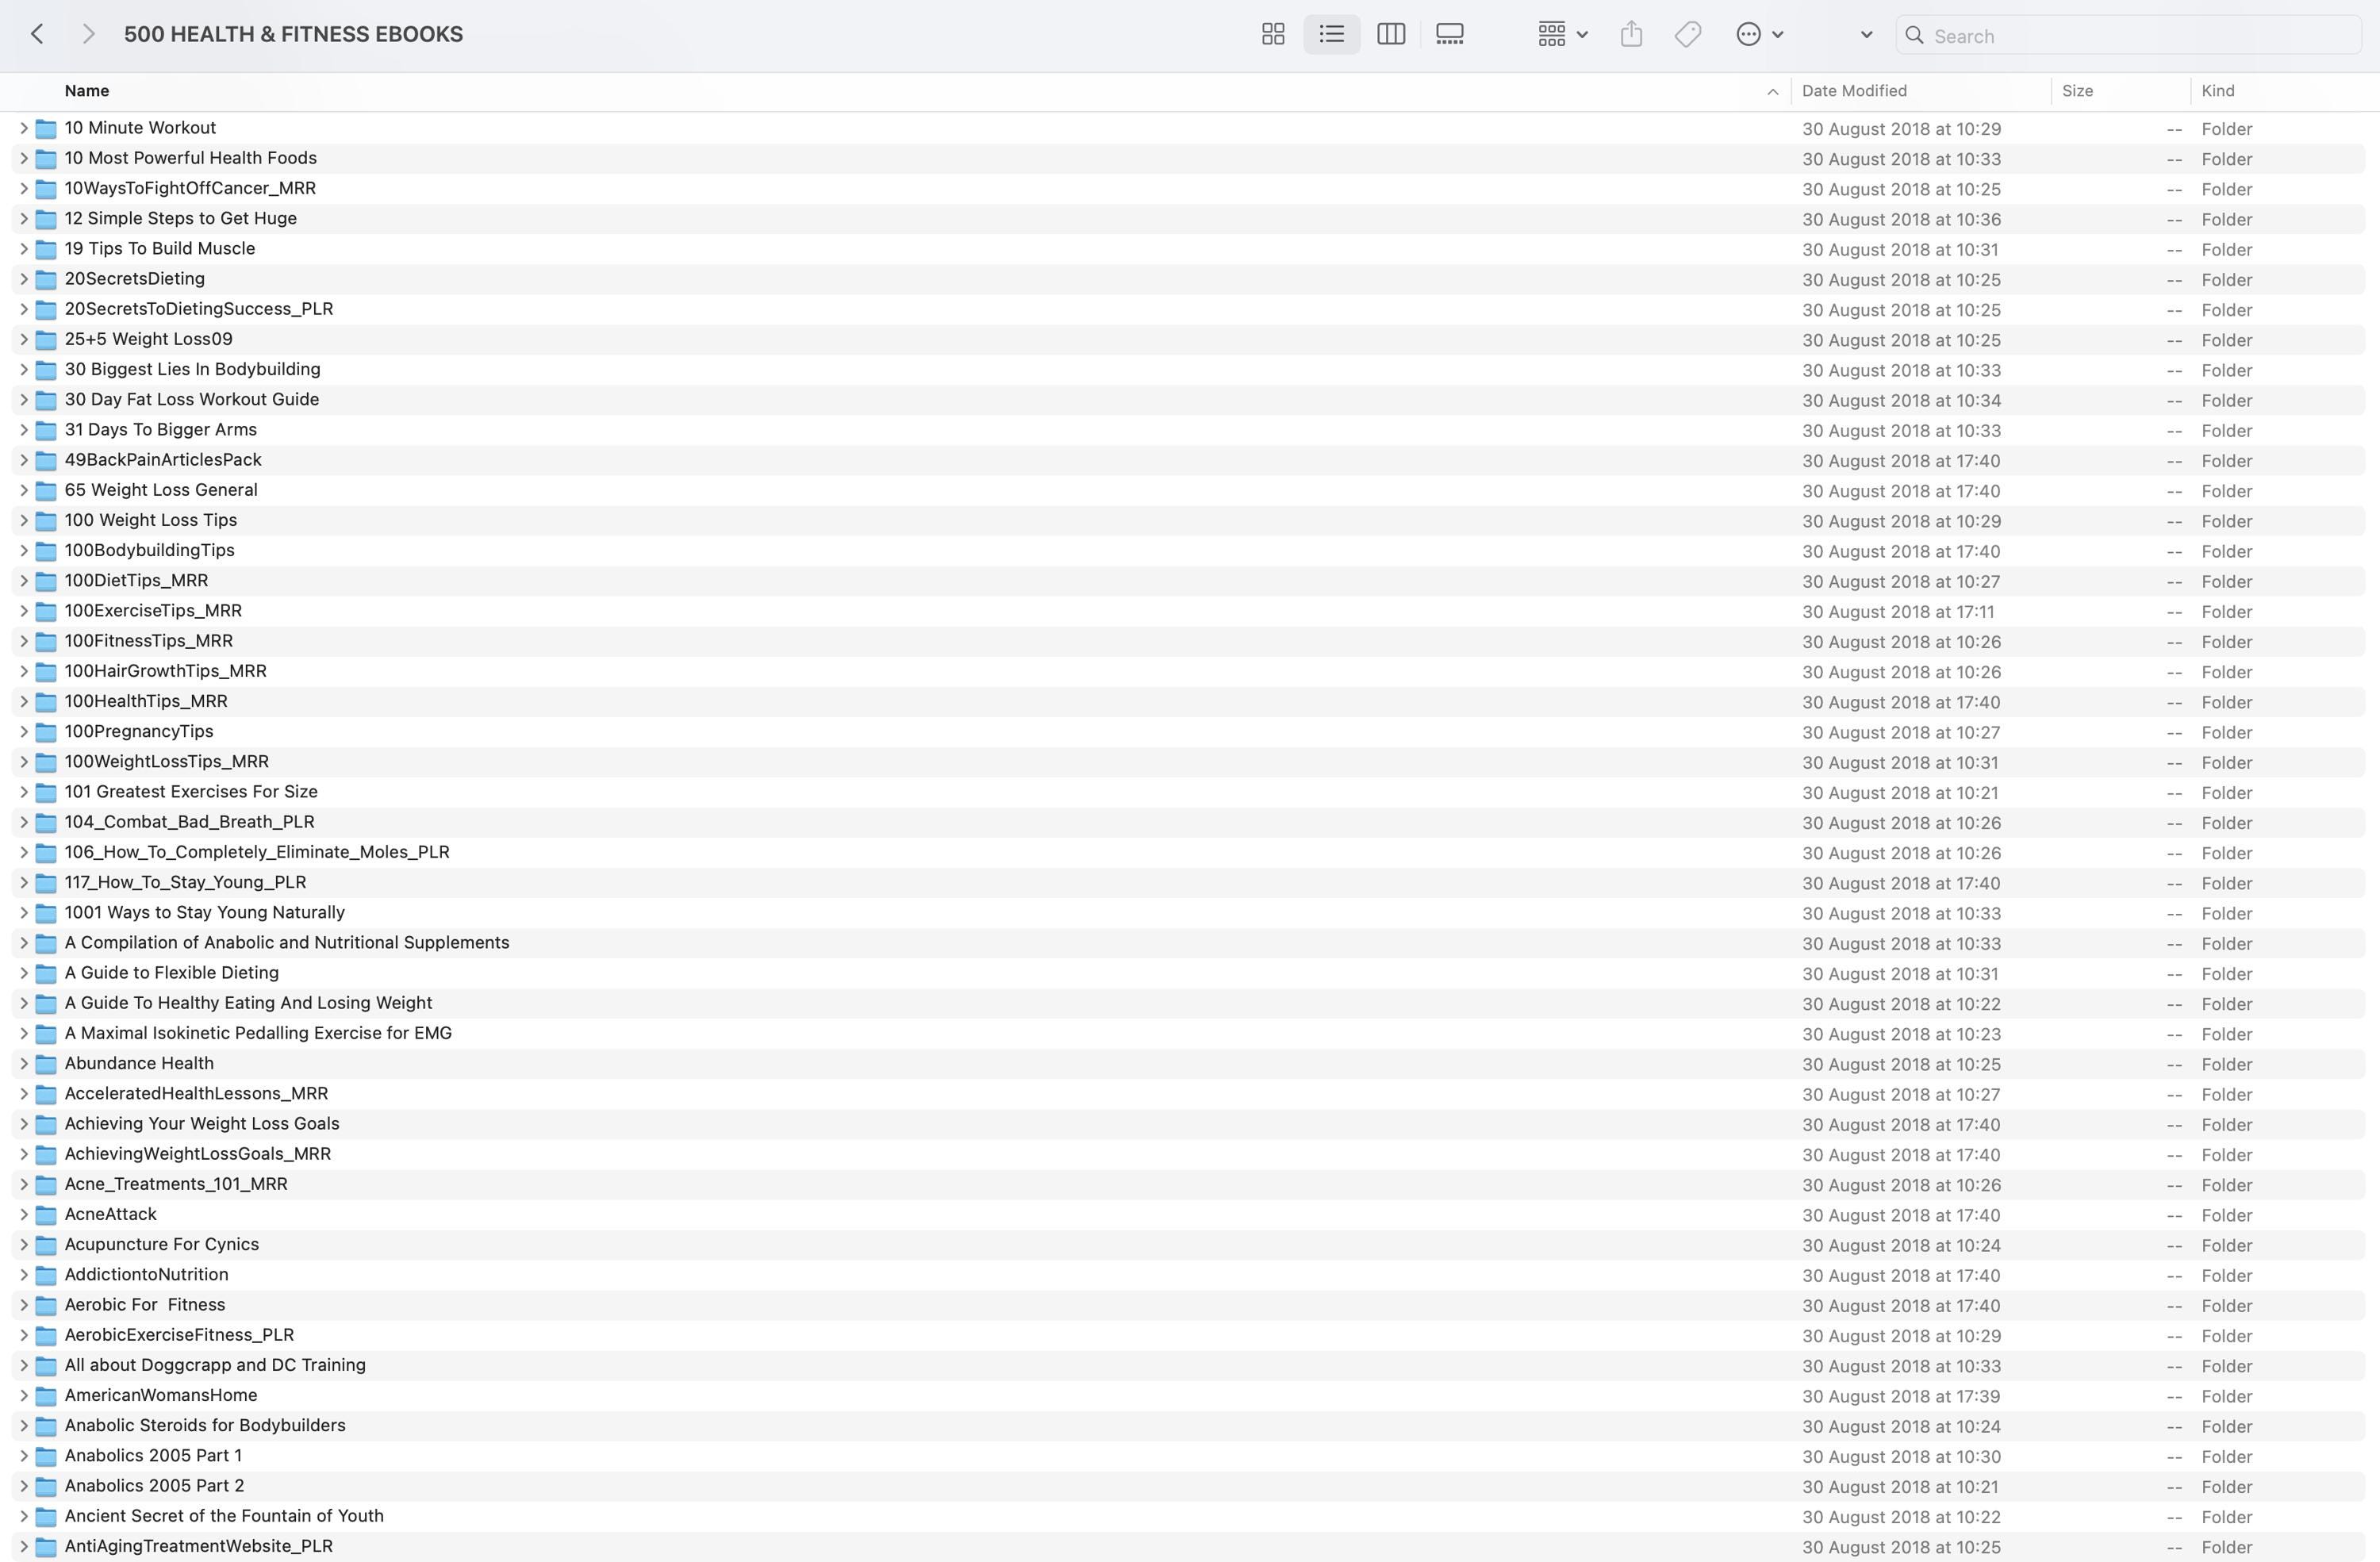Screen dimensions: 2380x1562
Task: Open the toolbar overflow chevron
Action: pyautogui.click(x=1866, y=34)
